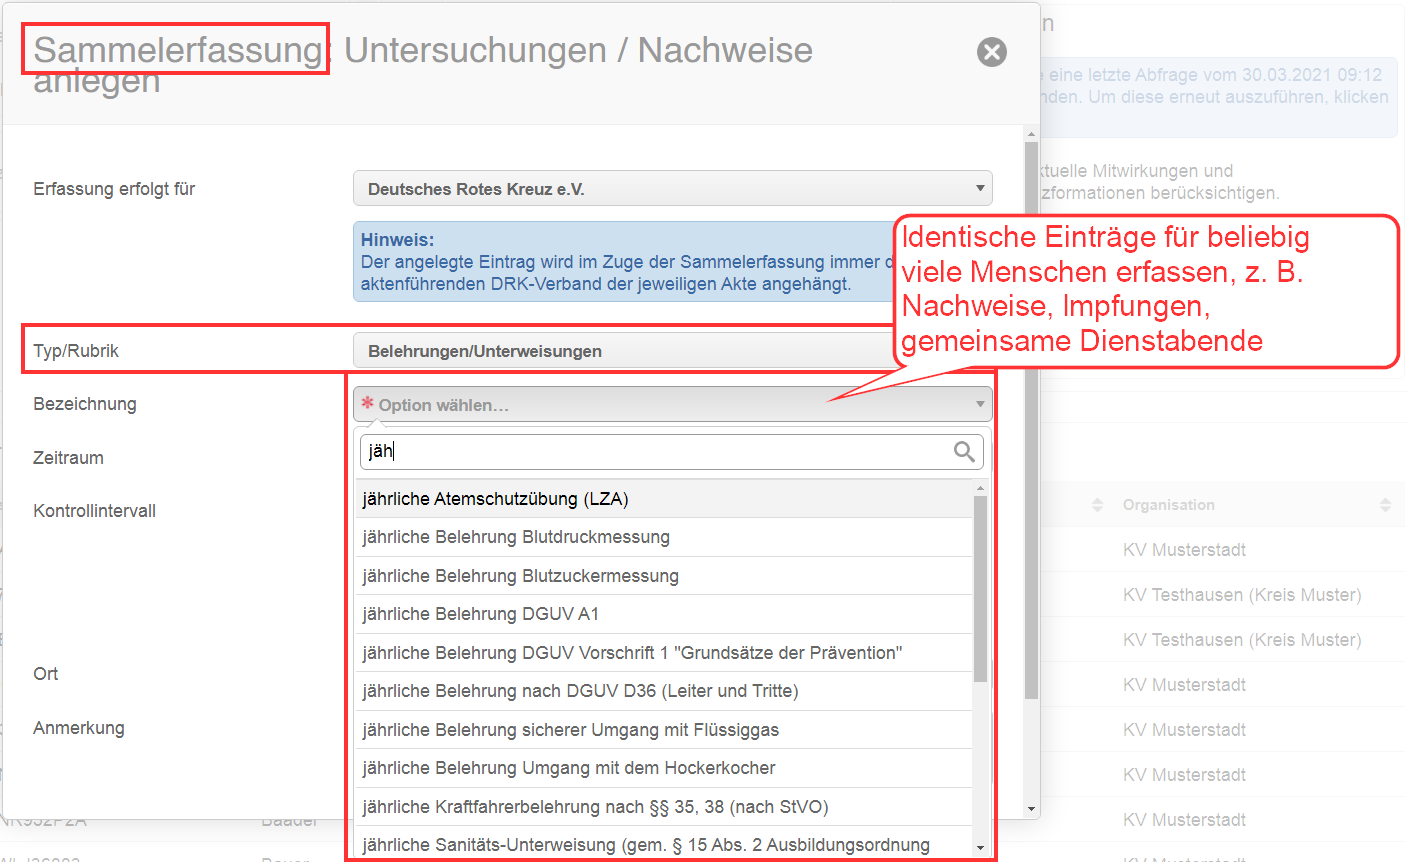Click the dialog's vertical scrollbar thumb
The image size is (1408, 862).
coord(1031,420)
